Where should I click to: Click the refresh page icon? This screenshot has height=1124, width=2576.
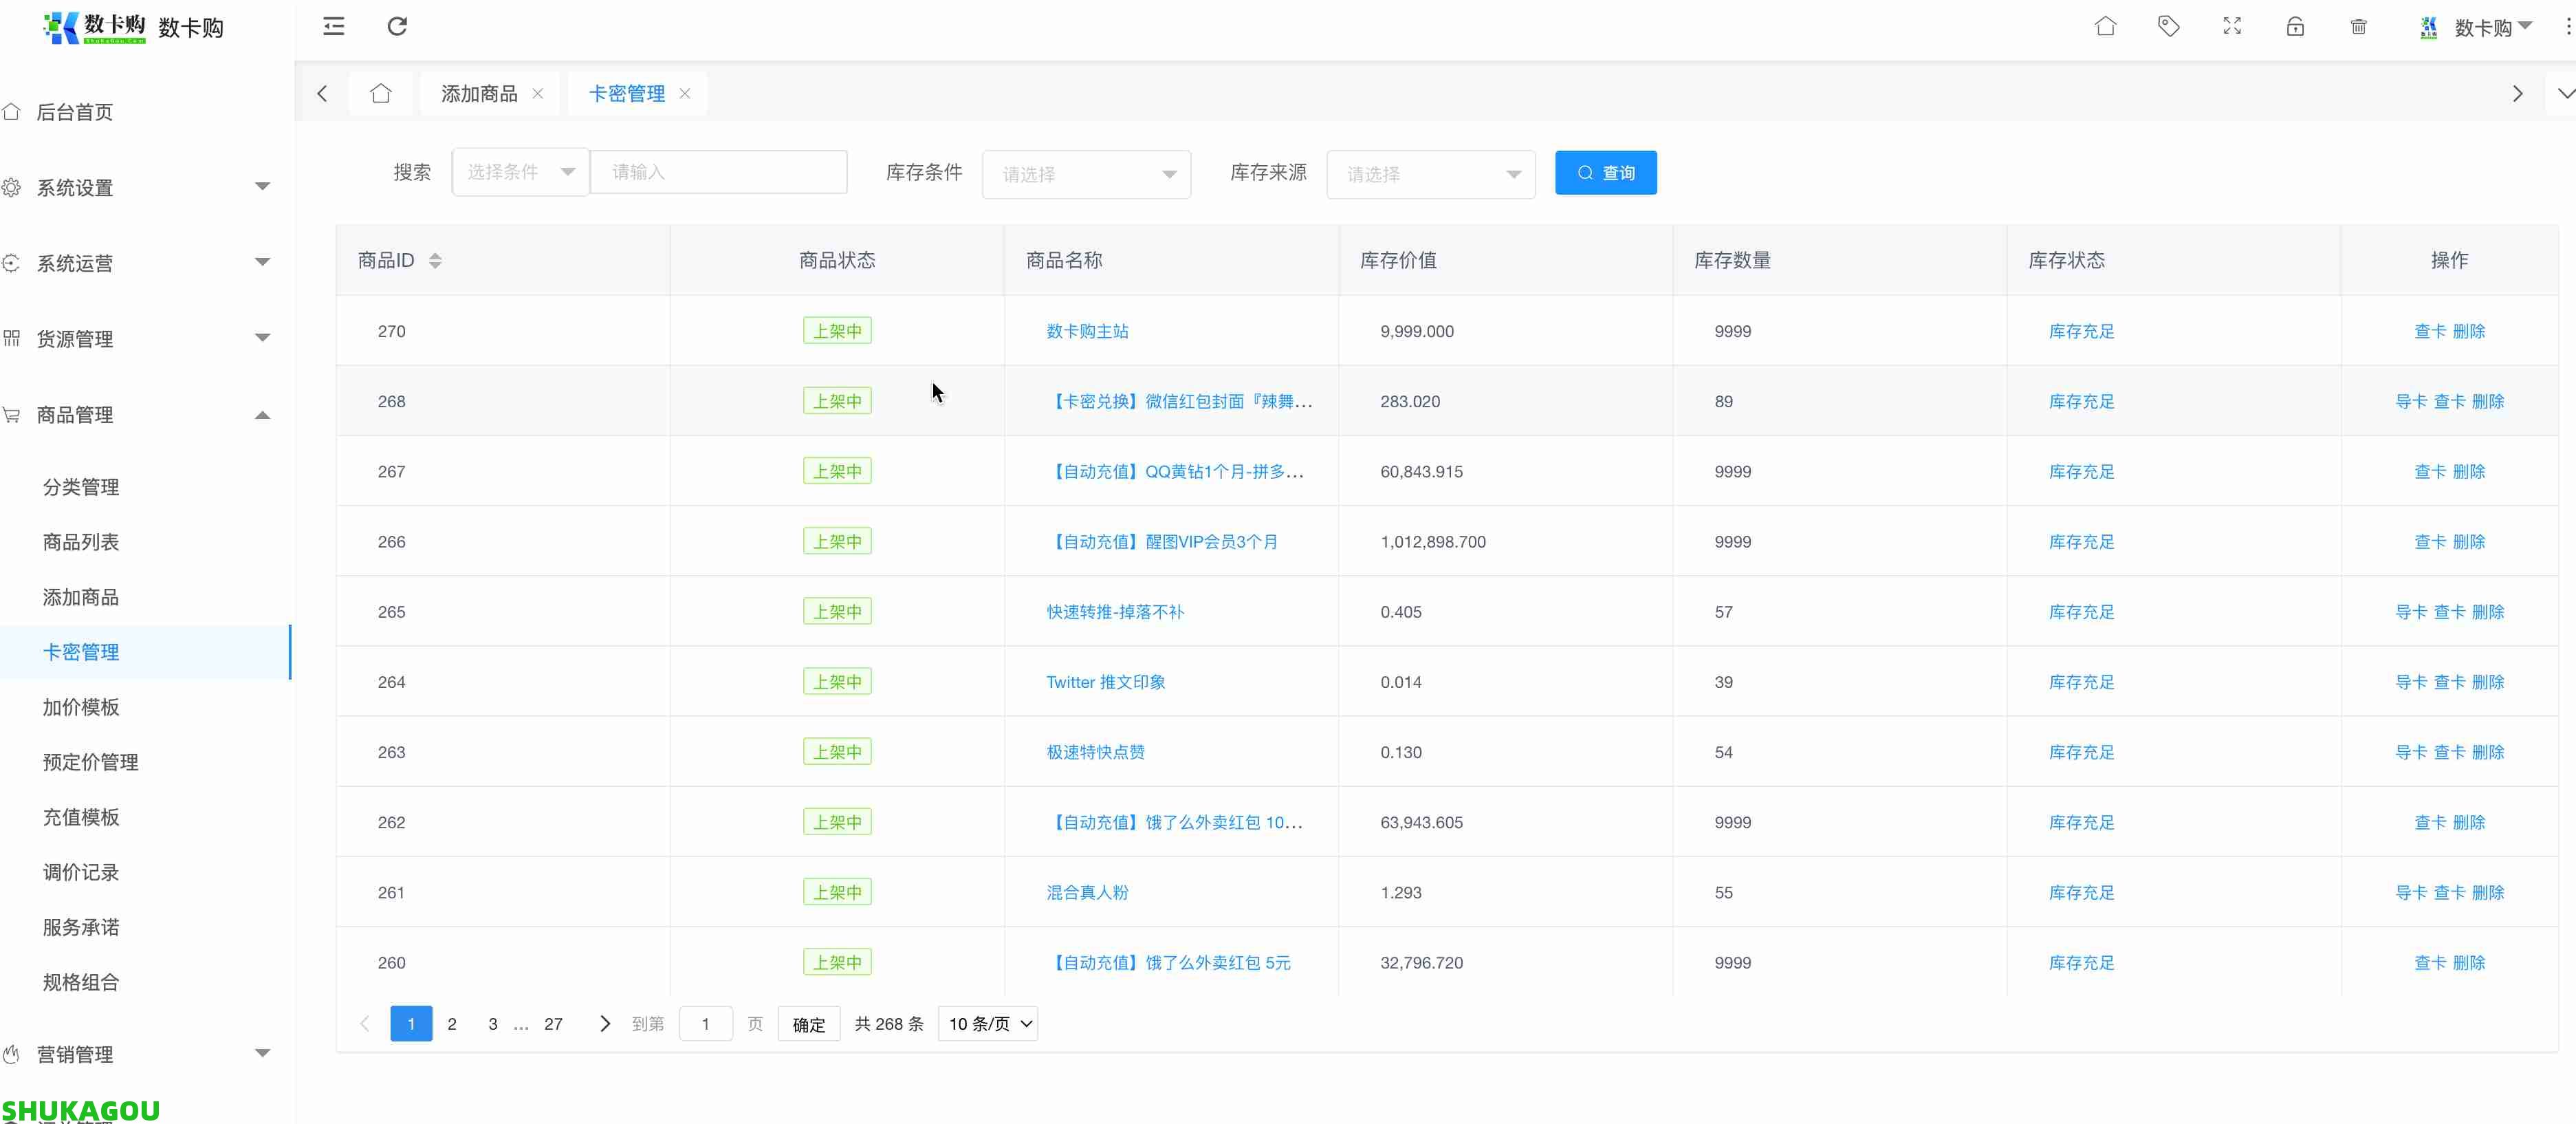397,27
